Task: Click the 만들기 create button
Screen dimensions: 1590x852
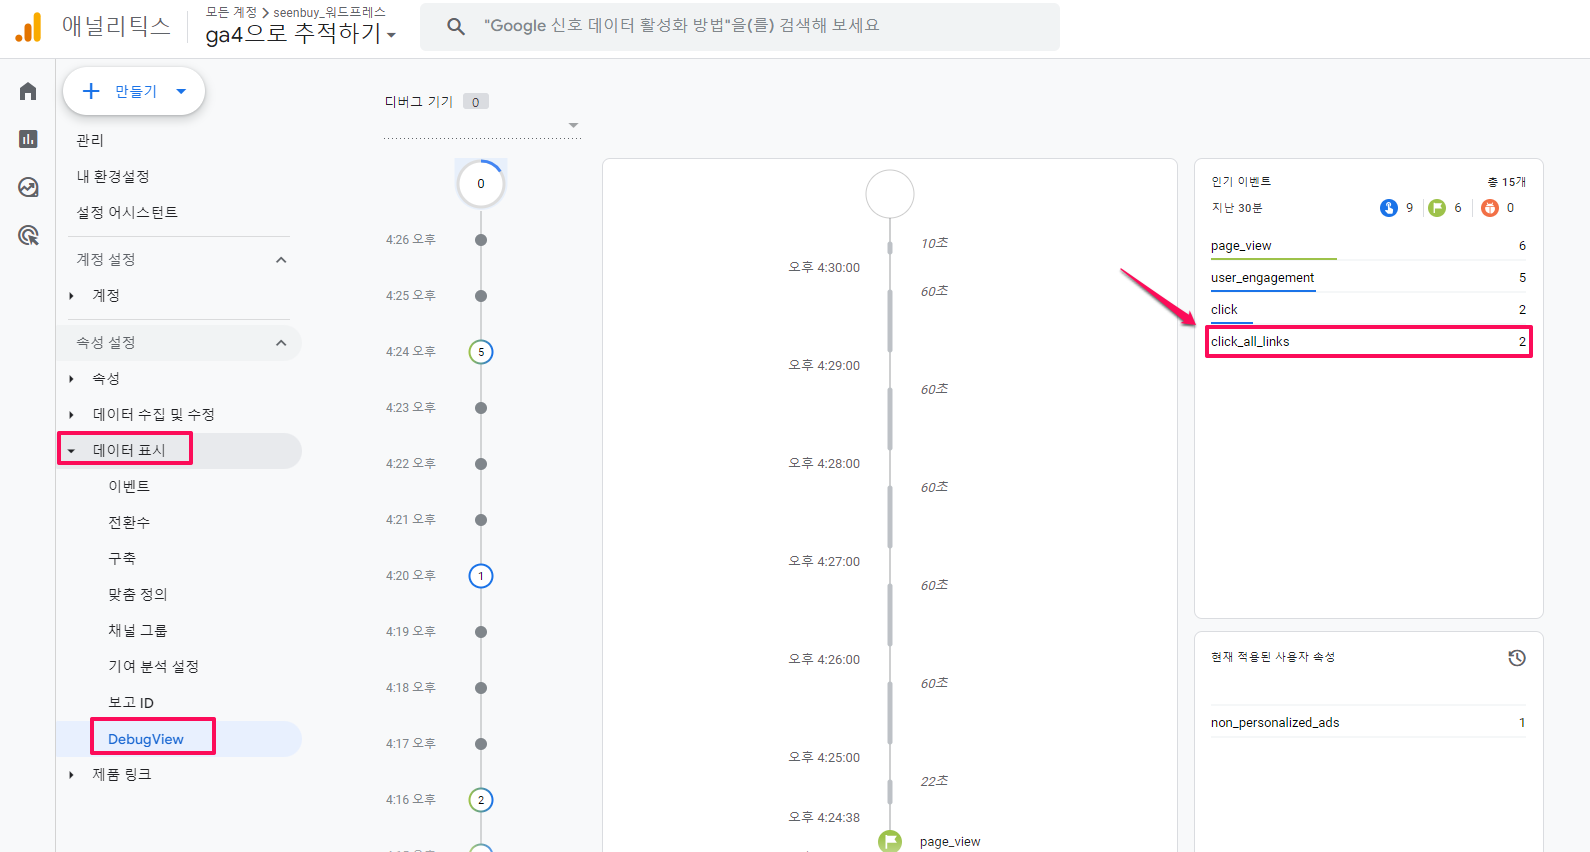Action: [x=134, y=91]
